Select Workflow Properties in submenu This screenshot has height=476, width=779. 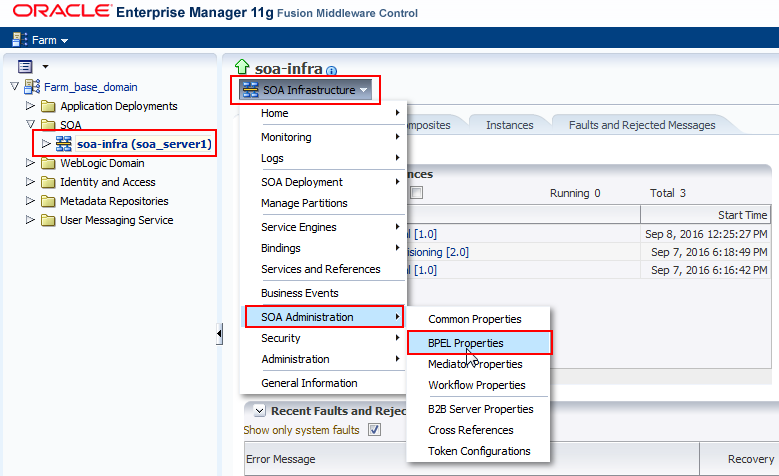[x=476, y=385]
